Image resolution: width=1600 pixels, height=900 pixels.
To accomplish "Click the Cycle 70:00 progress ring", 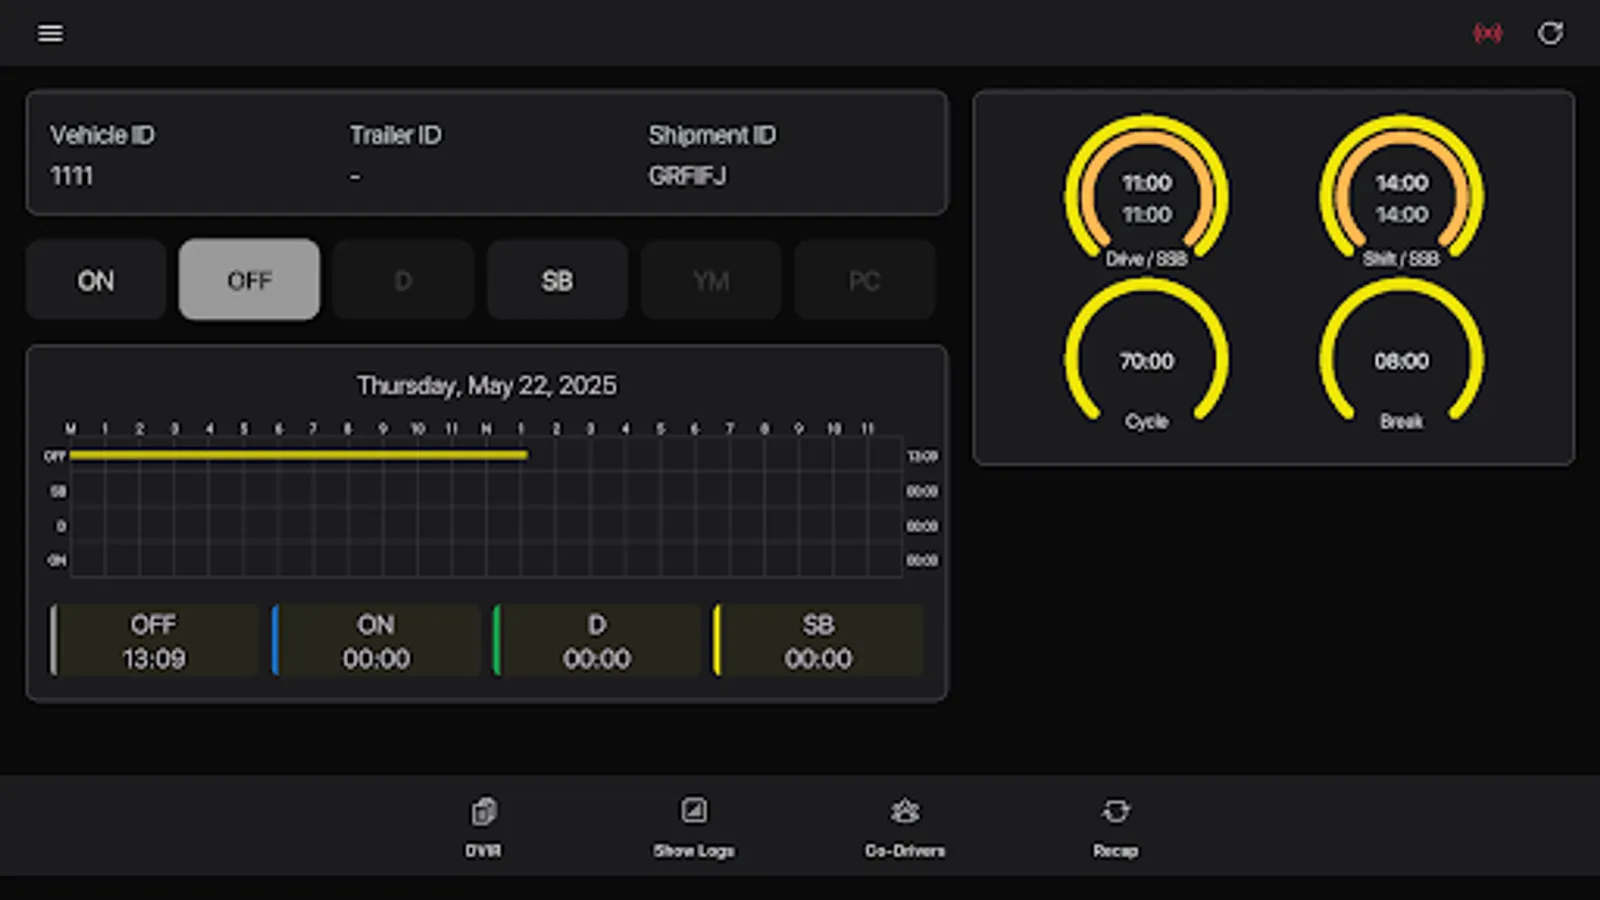I will pyautogui.click(x=1146, y=360).
